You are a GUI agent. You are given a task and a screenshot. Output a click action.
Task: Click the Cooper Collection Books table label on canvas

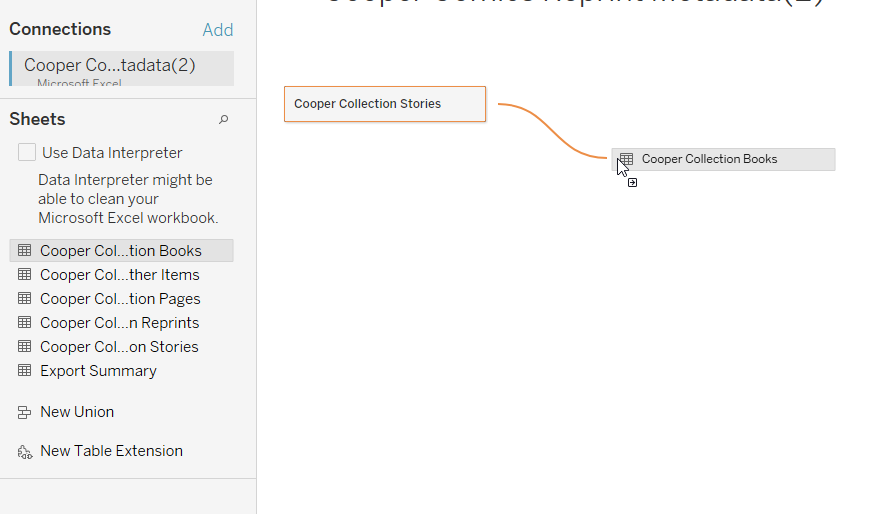(709, 159)
